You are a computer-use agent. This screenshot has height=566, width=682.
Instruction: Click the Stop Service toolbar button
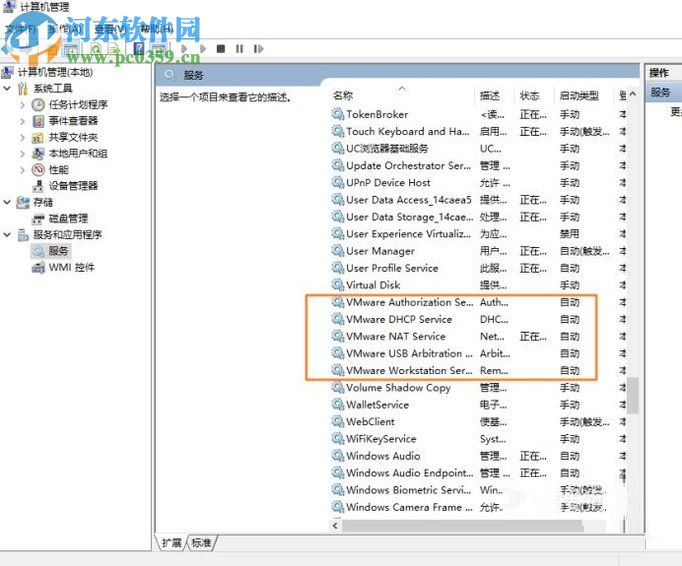click(x=221, y=48)
